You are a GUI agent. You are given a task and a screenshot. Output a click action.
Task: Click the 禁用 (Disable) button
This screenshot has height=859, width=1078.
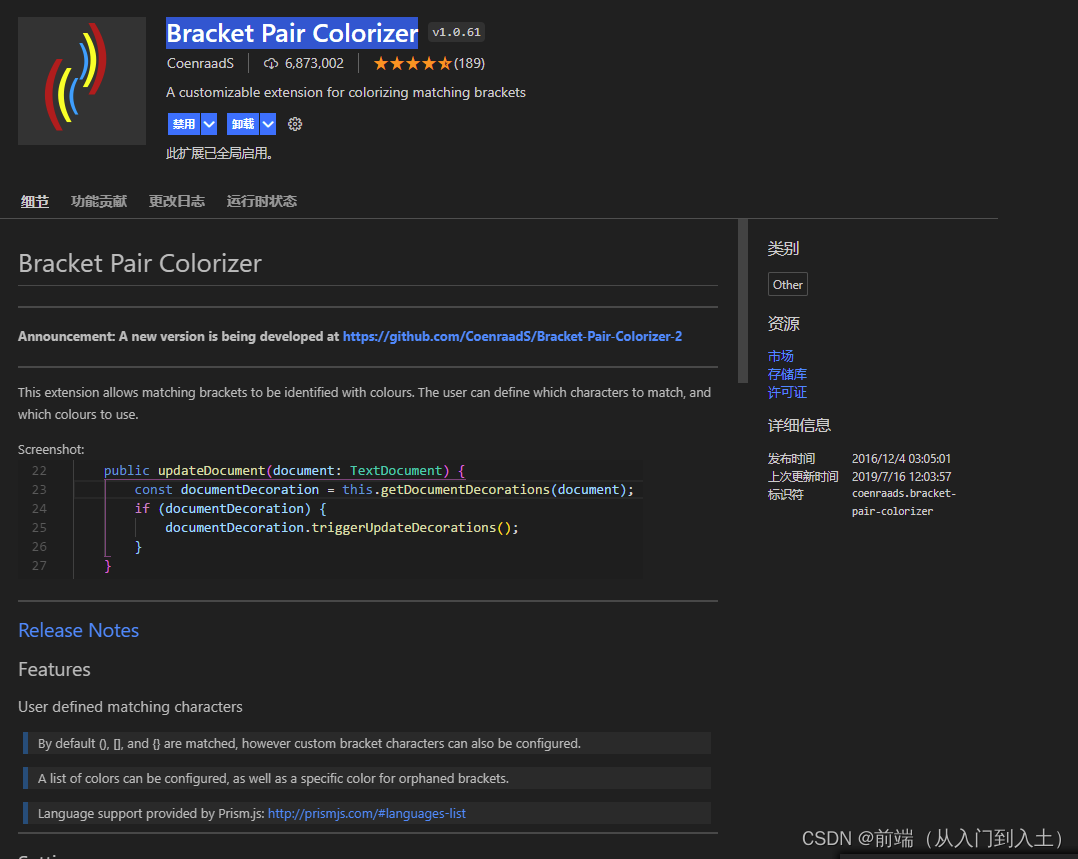pyautogui.click(x=184, y=124)
